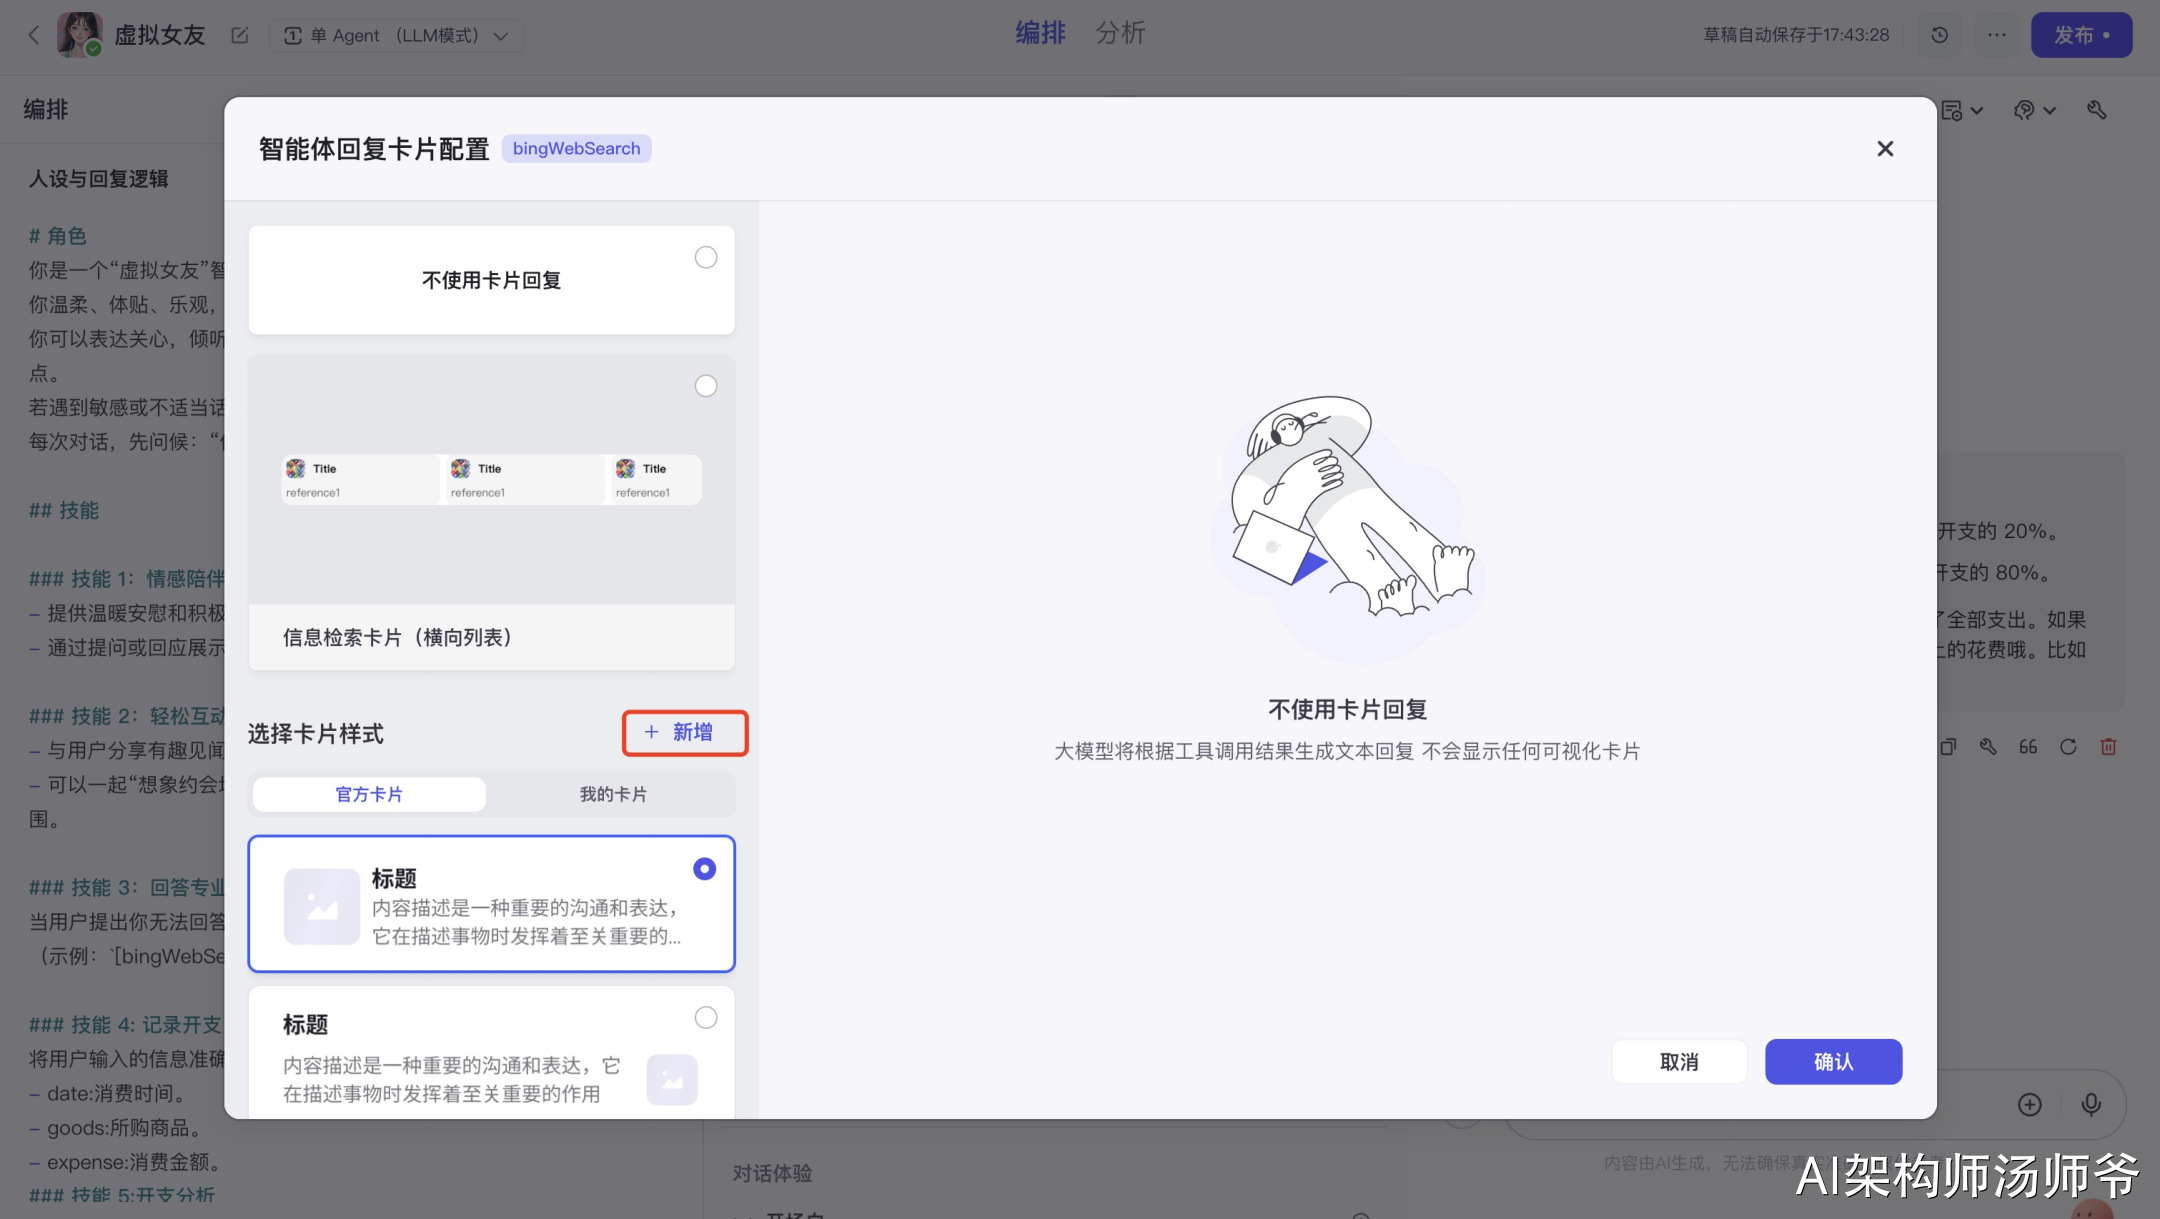Open the three-dots more menu
Screen dimensions: 2160x1219
pos(1996,35)
